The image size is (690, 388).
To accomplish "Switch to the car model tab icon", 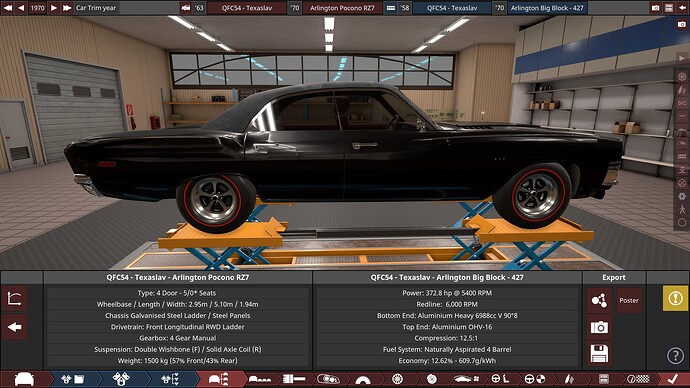I will click(x=24, y=379).
